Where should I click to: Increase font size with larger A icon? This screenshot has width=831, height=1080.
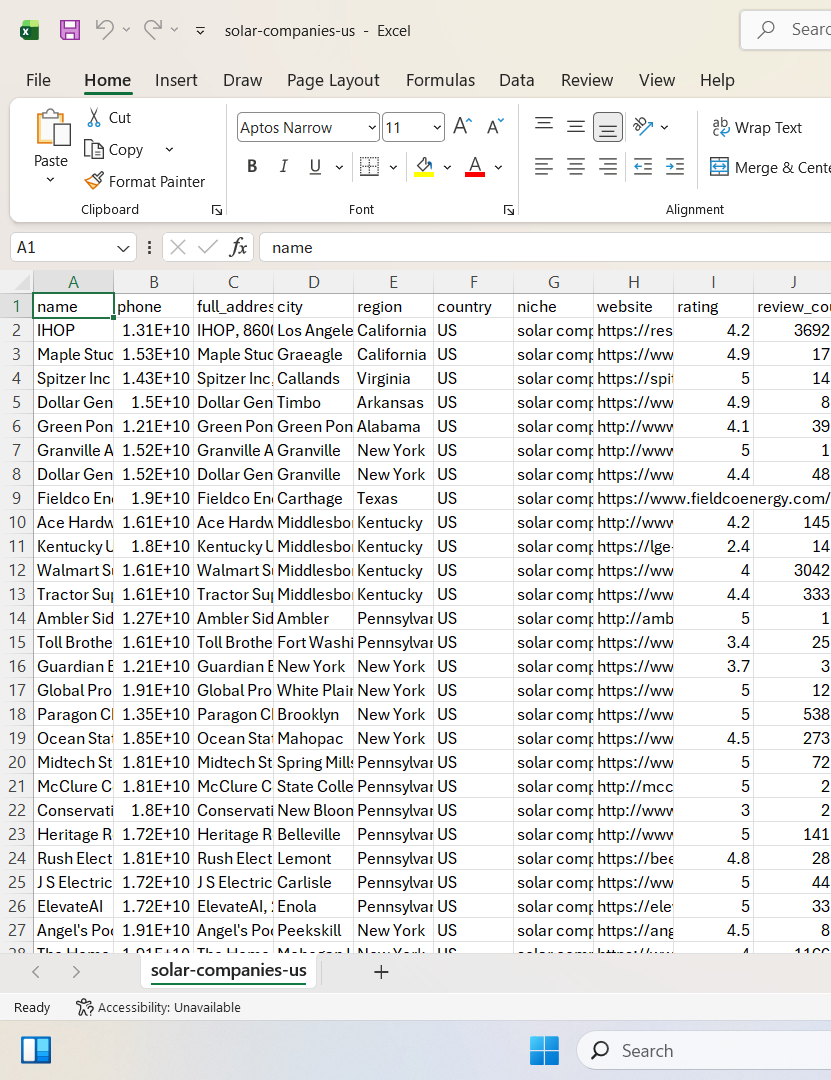point(462,127)
